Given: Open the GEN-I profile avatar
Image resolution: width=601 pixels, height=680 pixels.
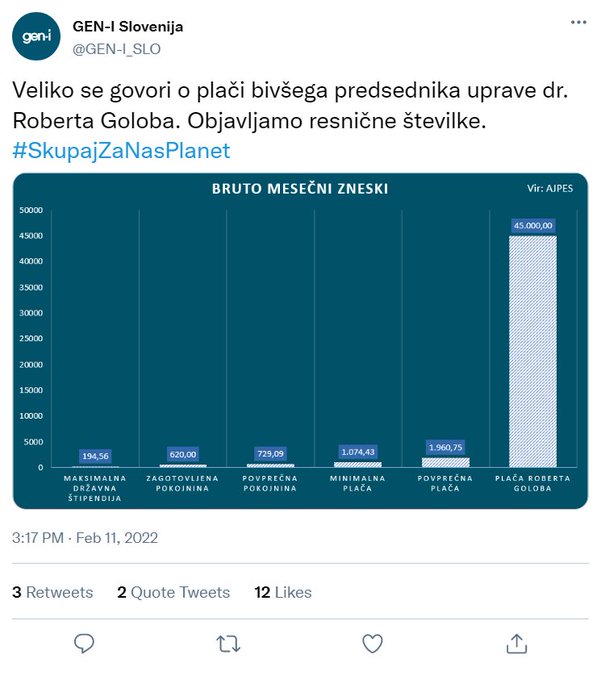Looking at the screenshot, I should [36, 36].
